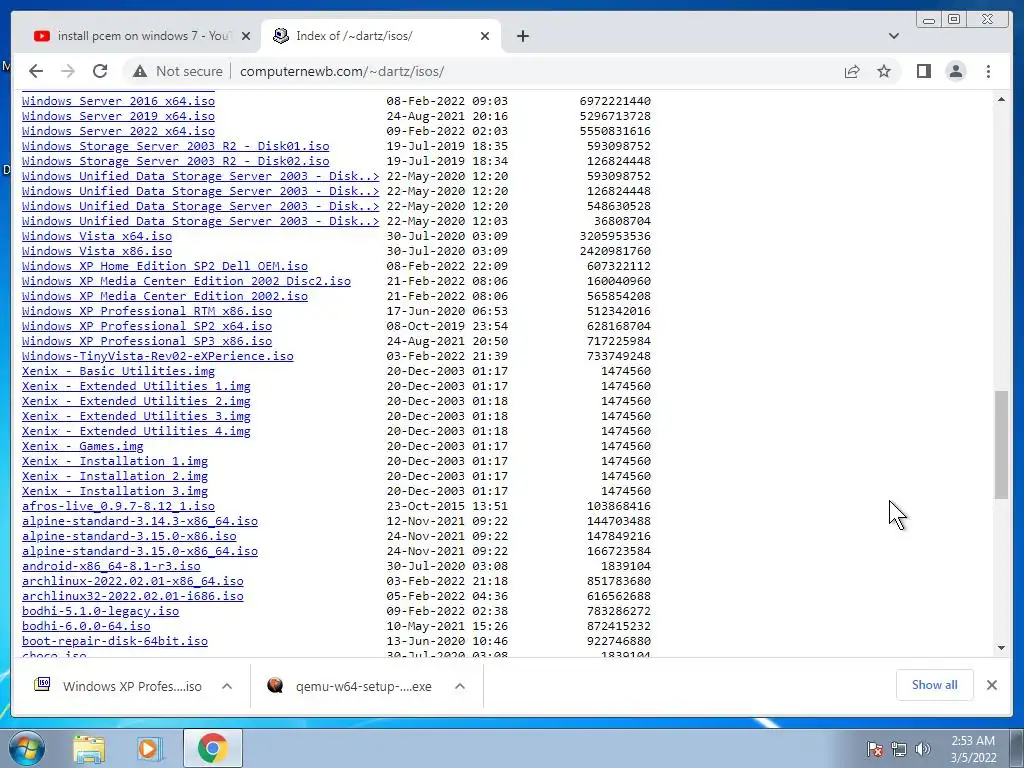1024x768 pixels.
Task: Share this page via share icon
Action: [852, 71]
